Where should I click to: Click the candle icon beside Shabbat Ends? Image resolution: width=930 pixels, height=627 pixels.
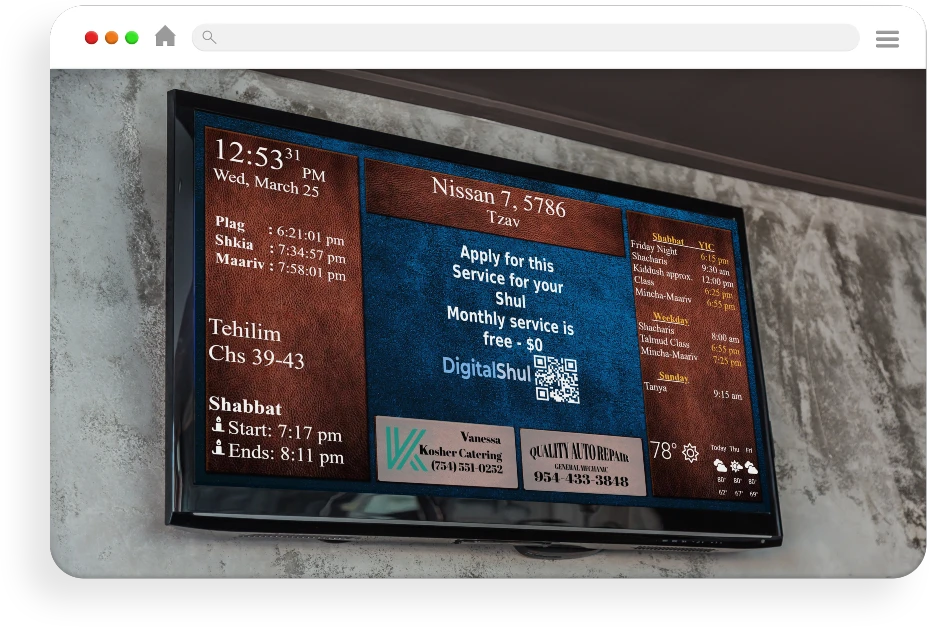218,447
